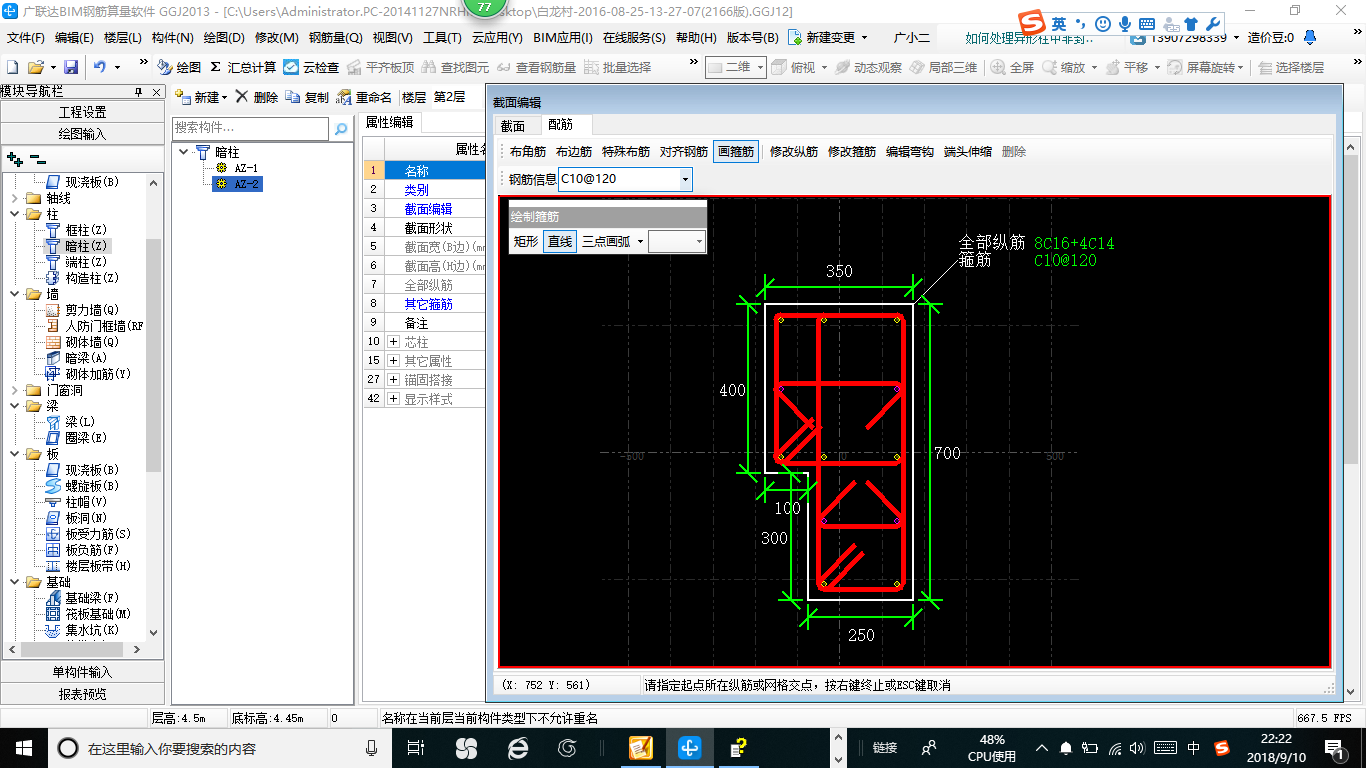The width and height of the screenshot is (1366, 768).
Task: Click the open folder icon
Action: (35, 67)
